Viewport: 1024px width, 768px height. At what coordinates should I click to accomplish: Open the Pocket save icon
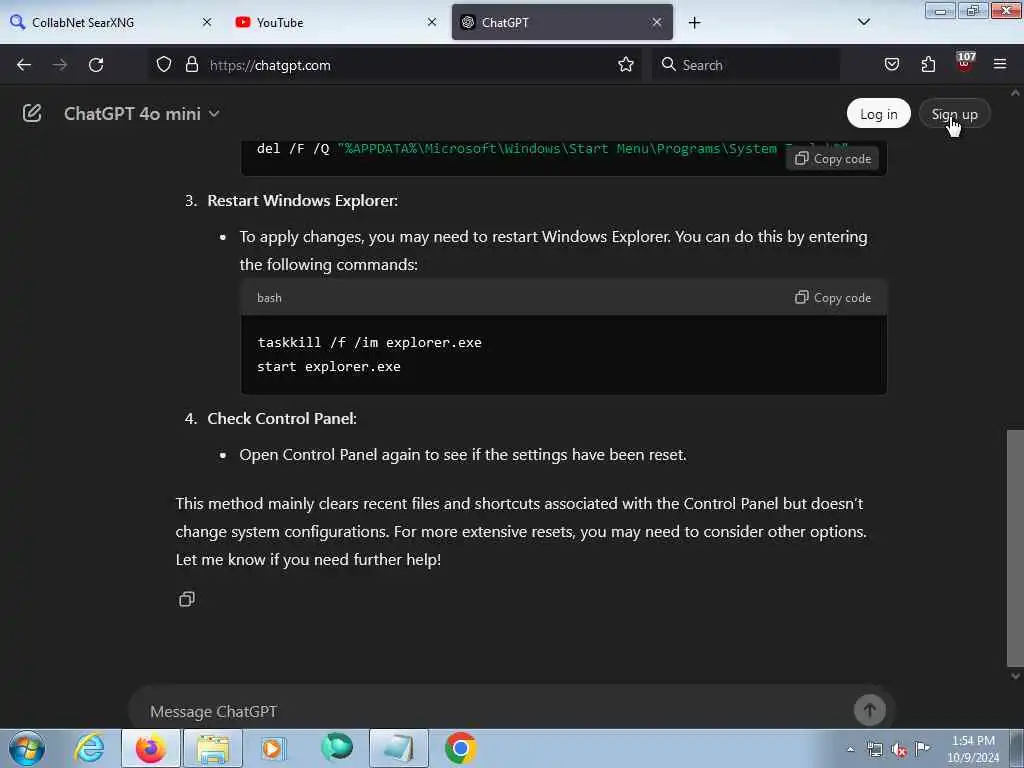click(x=891, y=65)
